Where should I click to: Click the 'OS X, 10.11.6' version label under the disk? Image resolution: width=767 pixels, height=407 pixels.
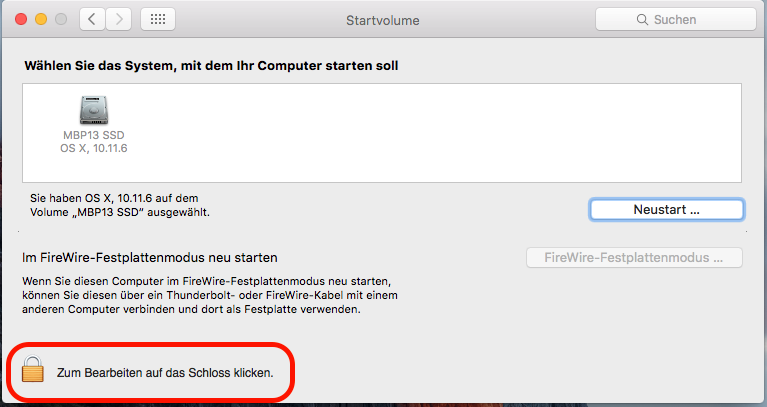pyautogui.click(x=94, y=148)
